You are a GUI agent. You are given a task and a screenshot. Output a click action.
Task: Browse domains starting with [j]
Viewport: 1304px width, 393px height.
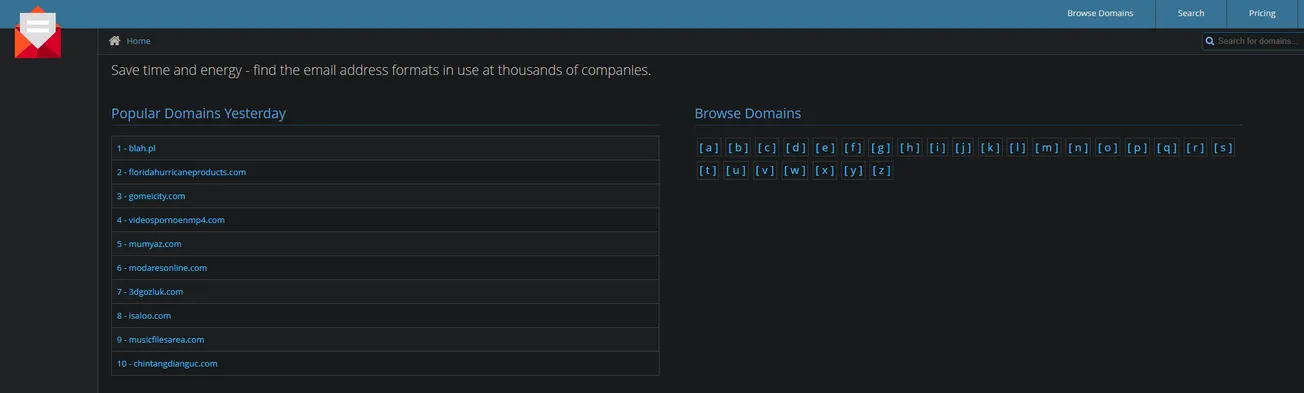[x=963, y=148]
